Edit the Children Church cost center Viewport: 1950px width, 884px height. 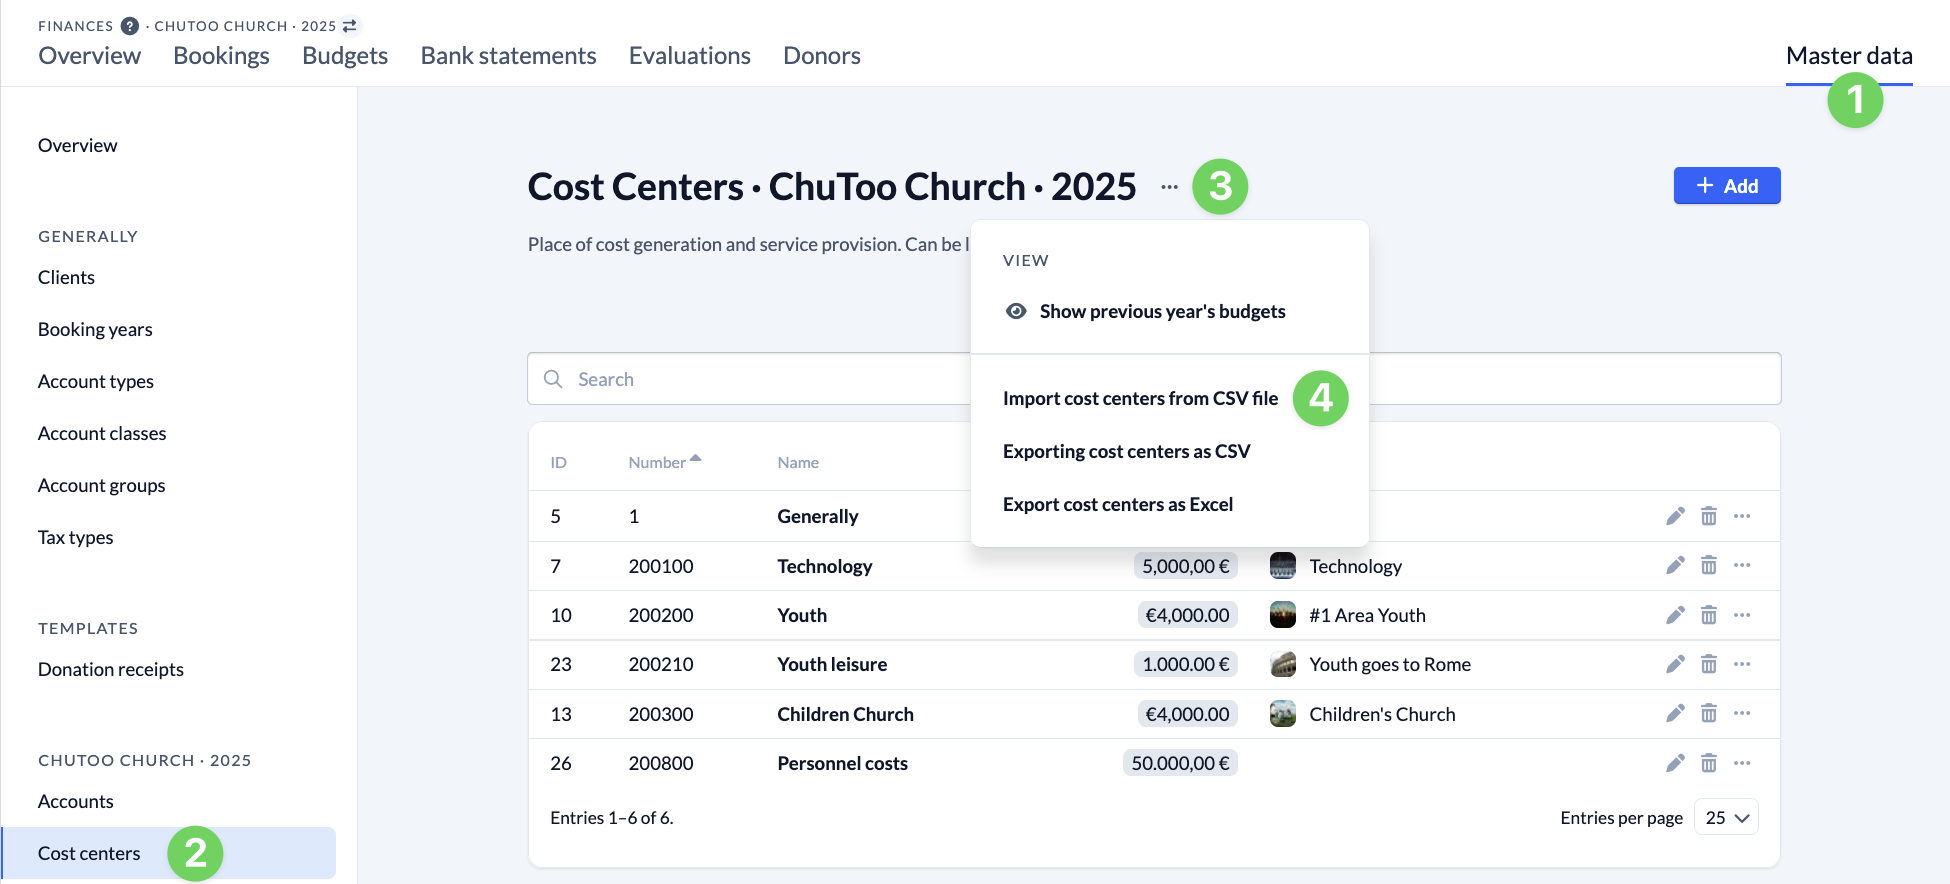(x=1675, y=714)
